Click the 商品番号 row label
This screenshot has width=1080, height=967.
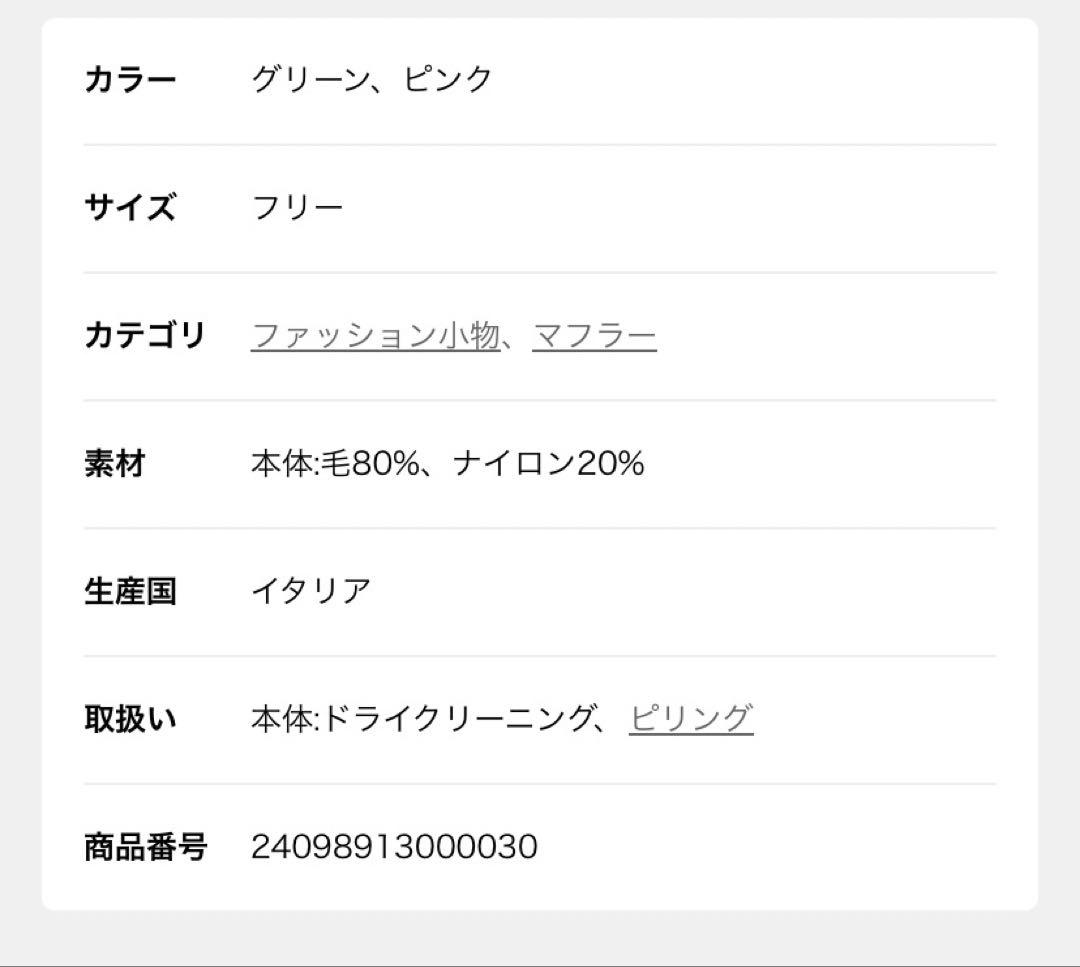pyautogui.click(x=145, y=847)
